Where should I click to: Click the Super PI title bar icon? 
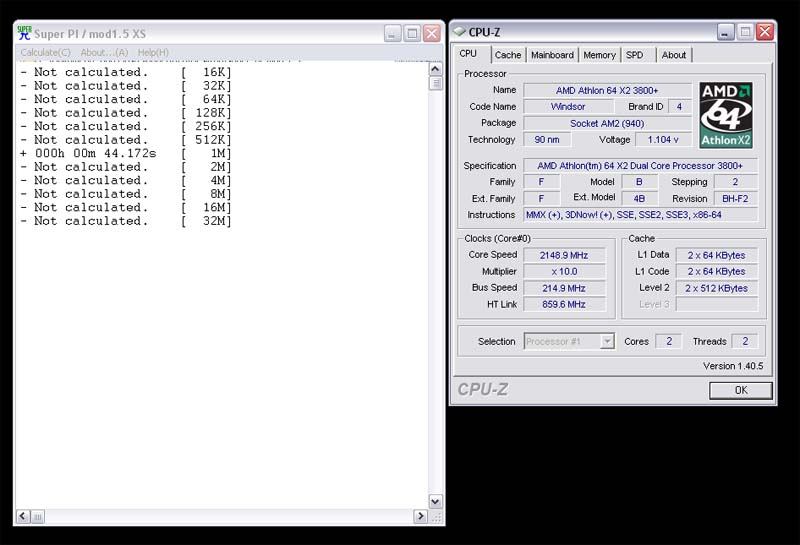click(x=24, y=33)
